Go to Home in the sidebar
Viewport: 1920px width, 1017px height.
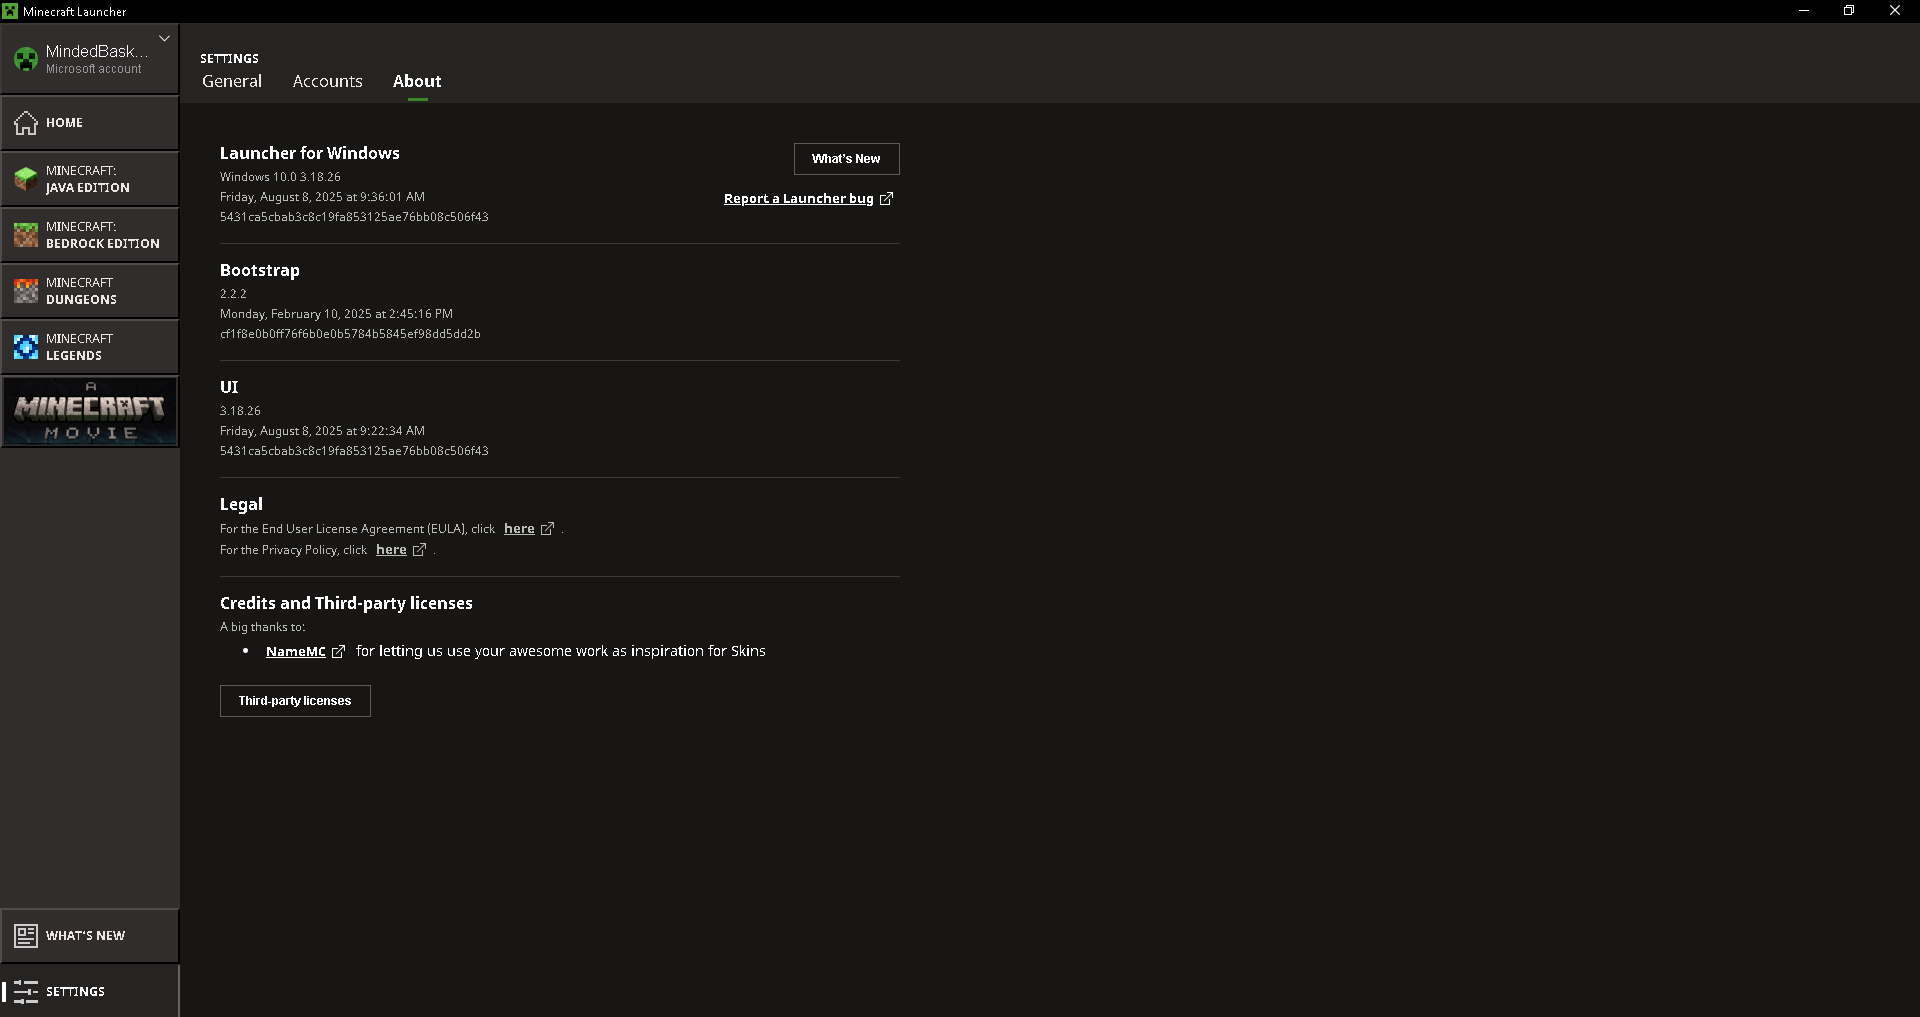pyautogui.click(x=90, y=123)
